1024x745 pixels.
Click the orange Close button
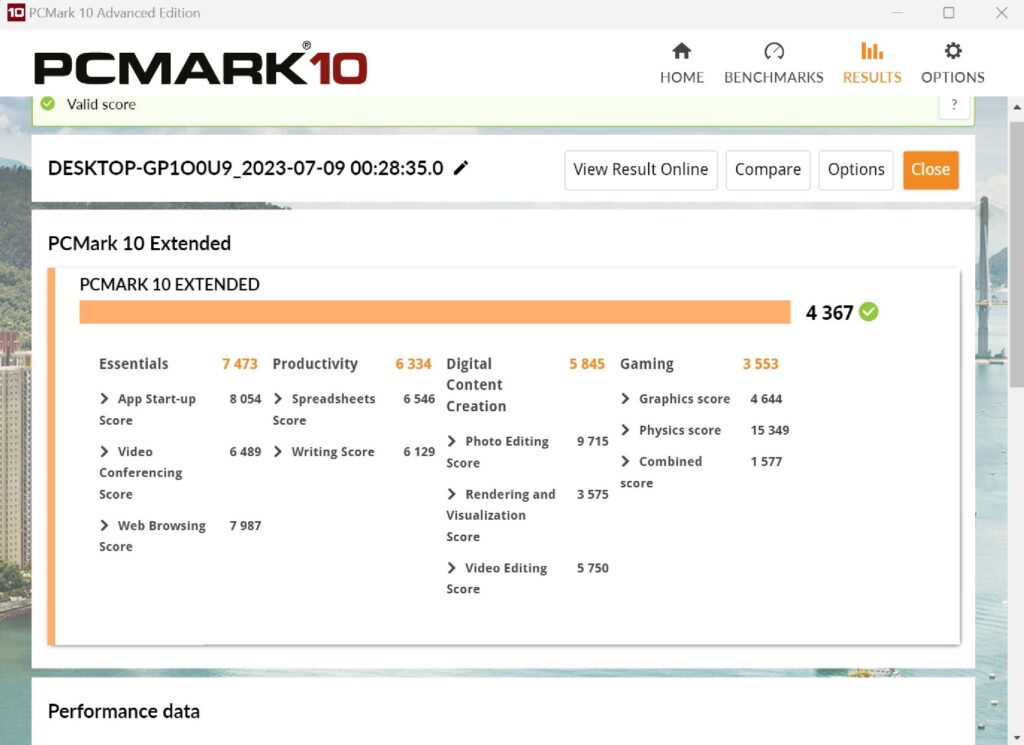(931, 170)
